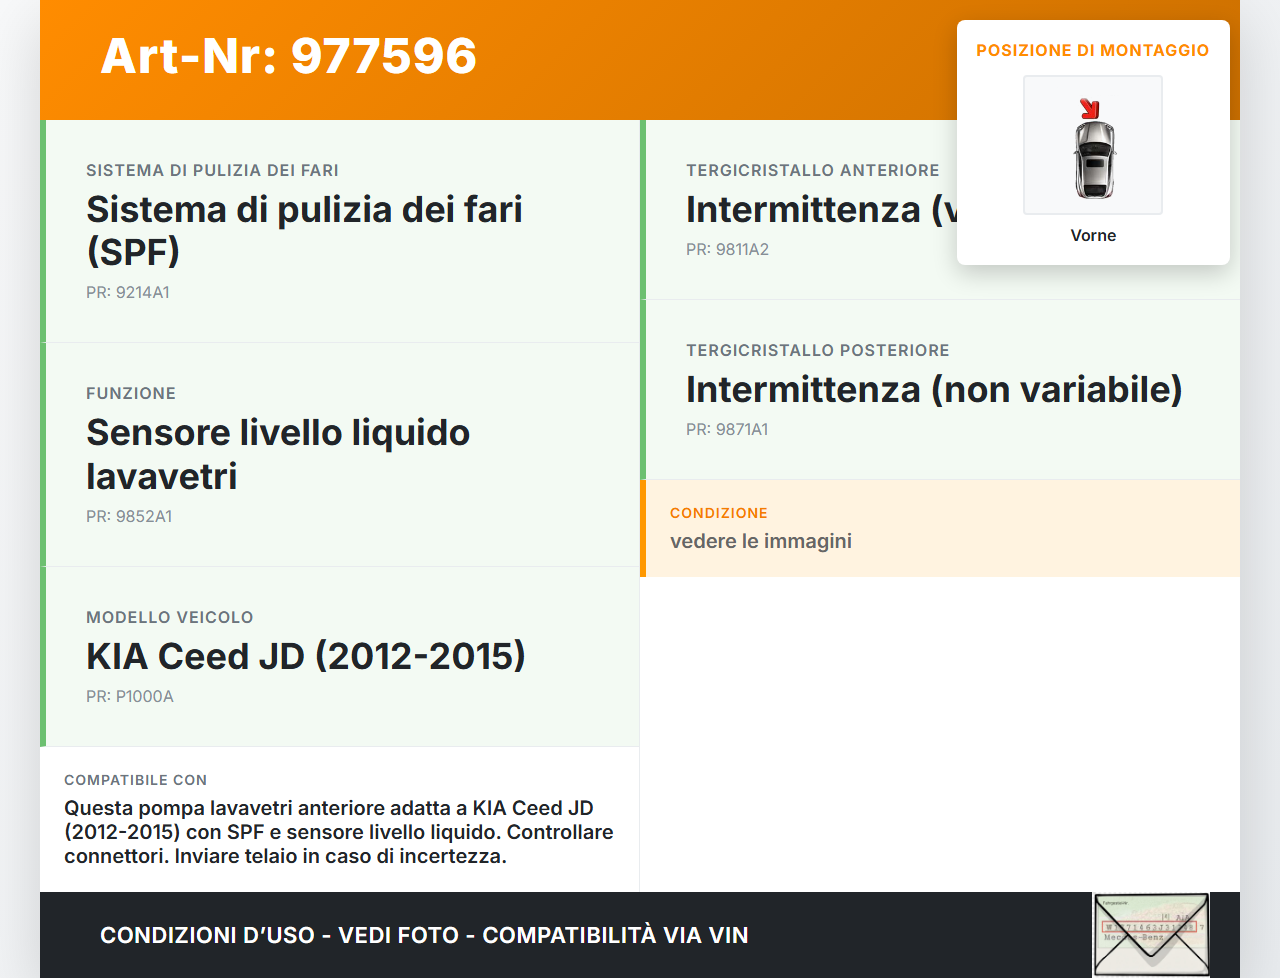Viewport: 1280px width, 978px height.
Task: Click the red arrow mounting position indicator
Action: tap(1089, 108)
